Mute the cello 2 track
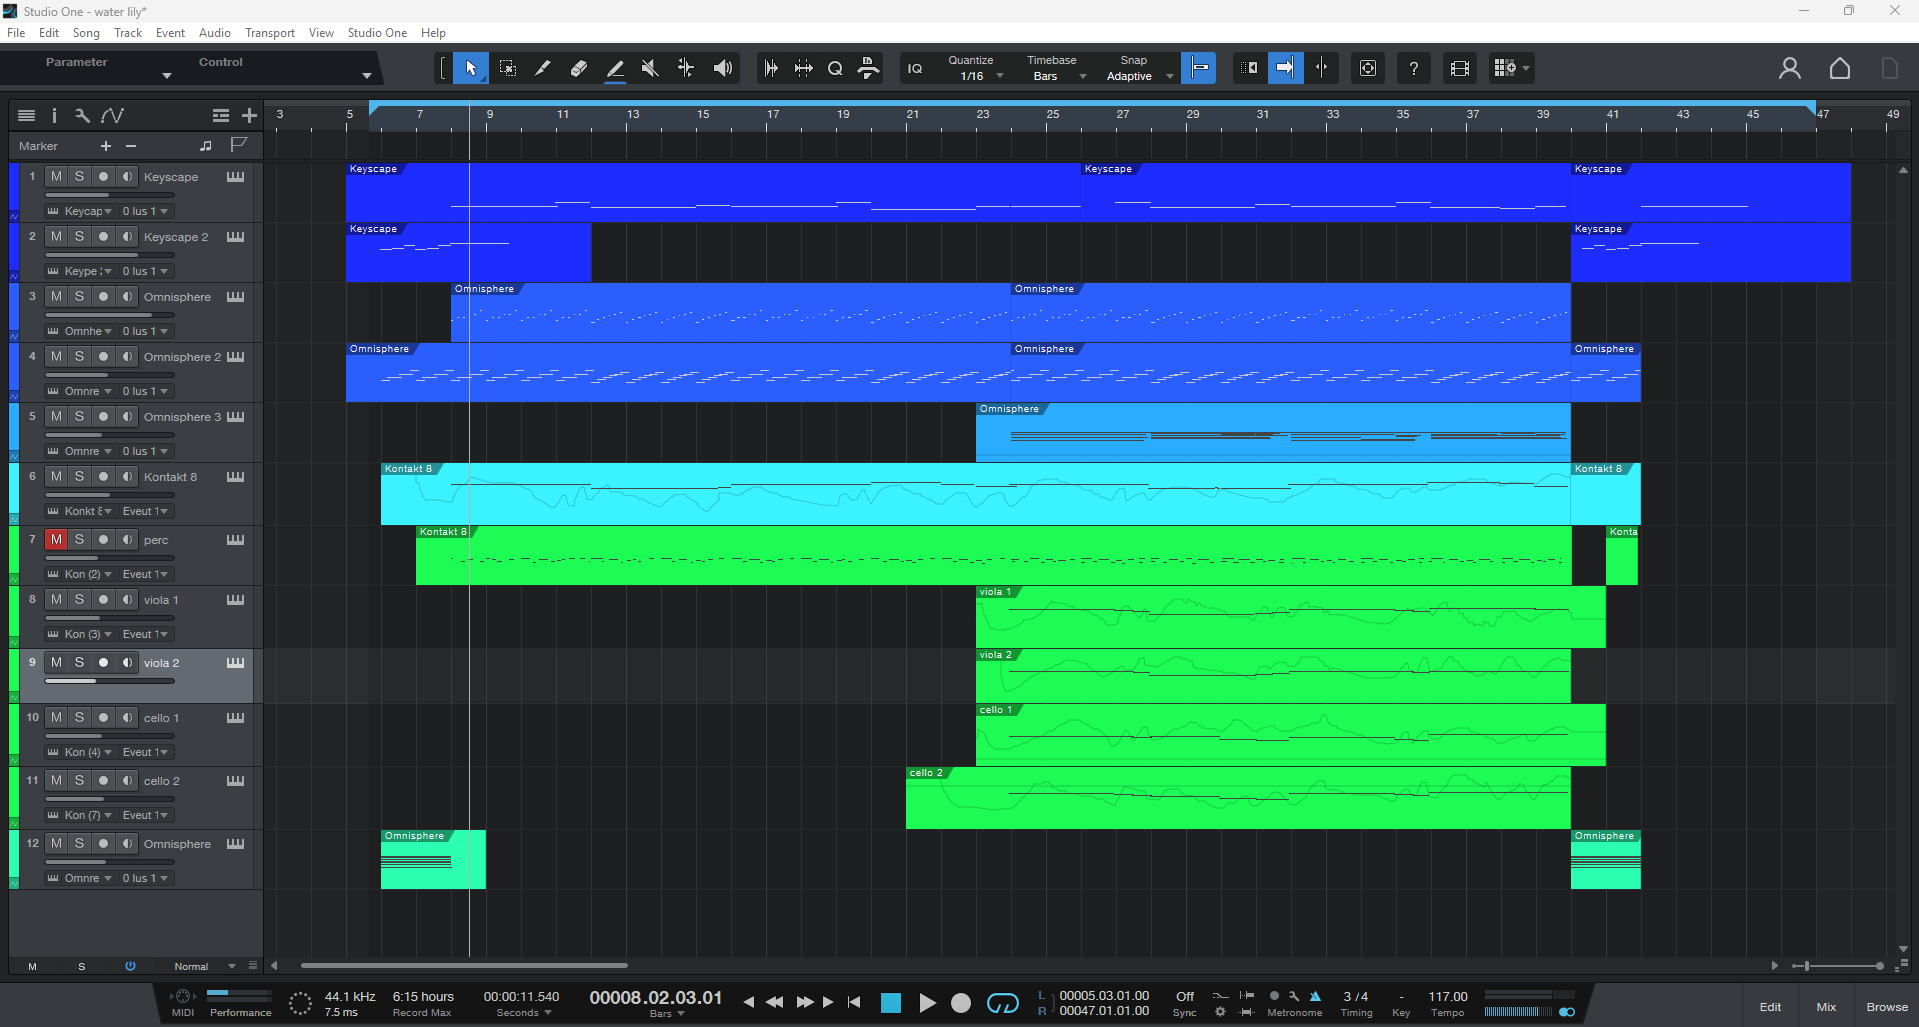This screenshot has height=1027, width=1919. 56,781
